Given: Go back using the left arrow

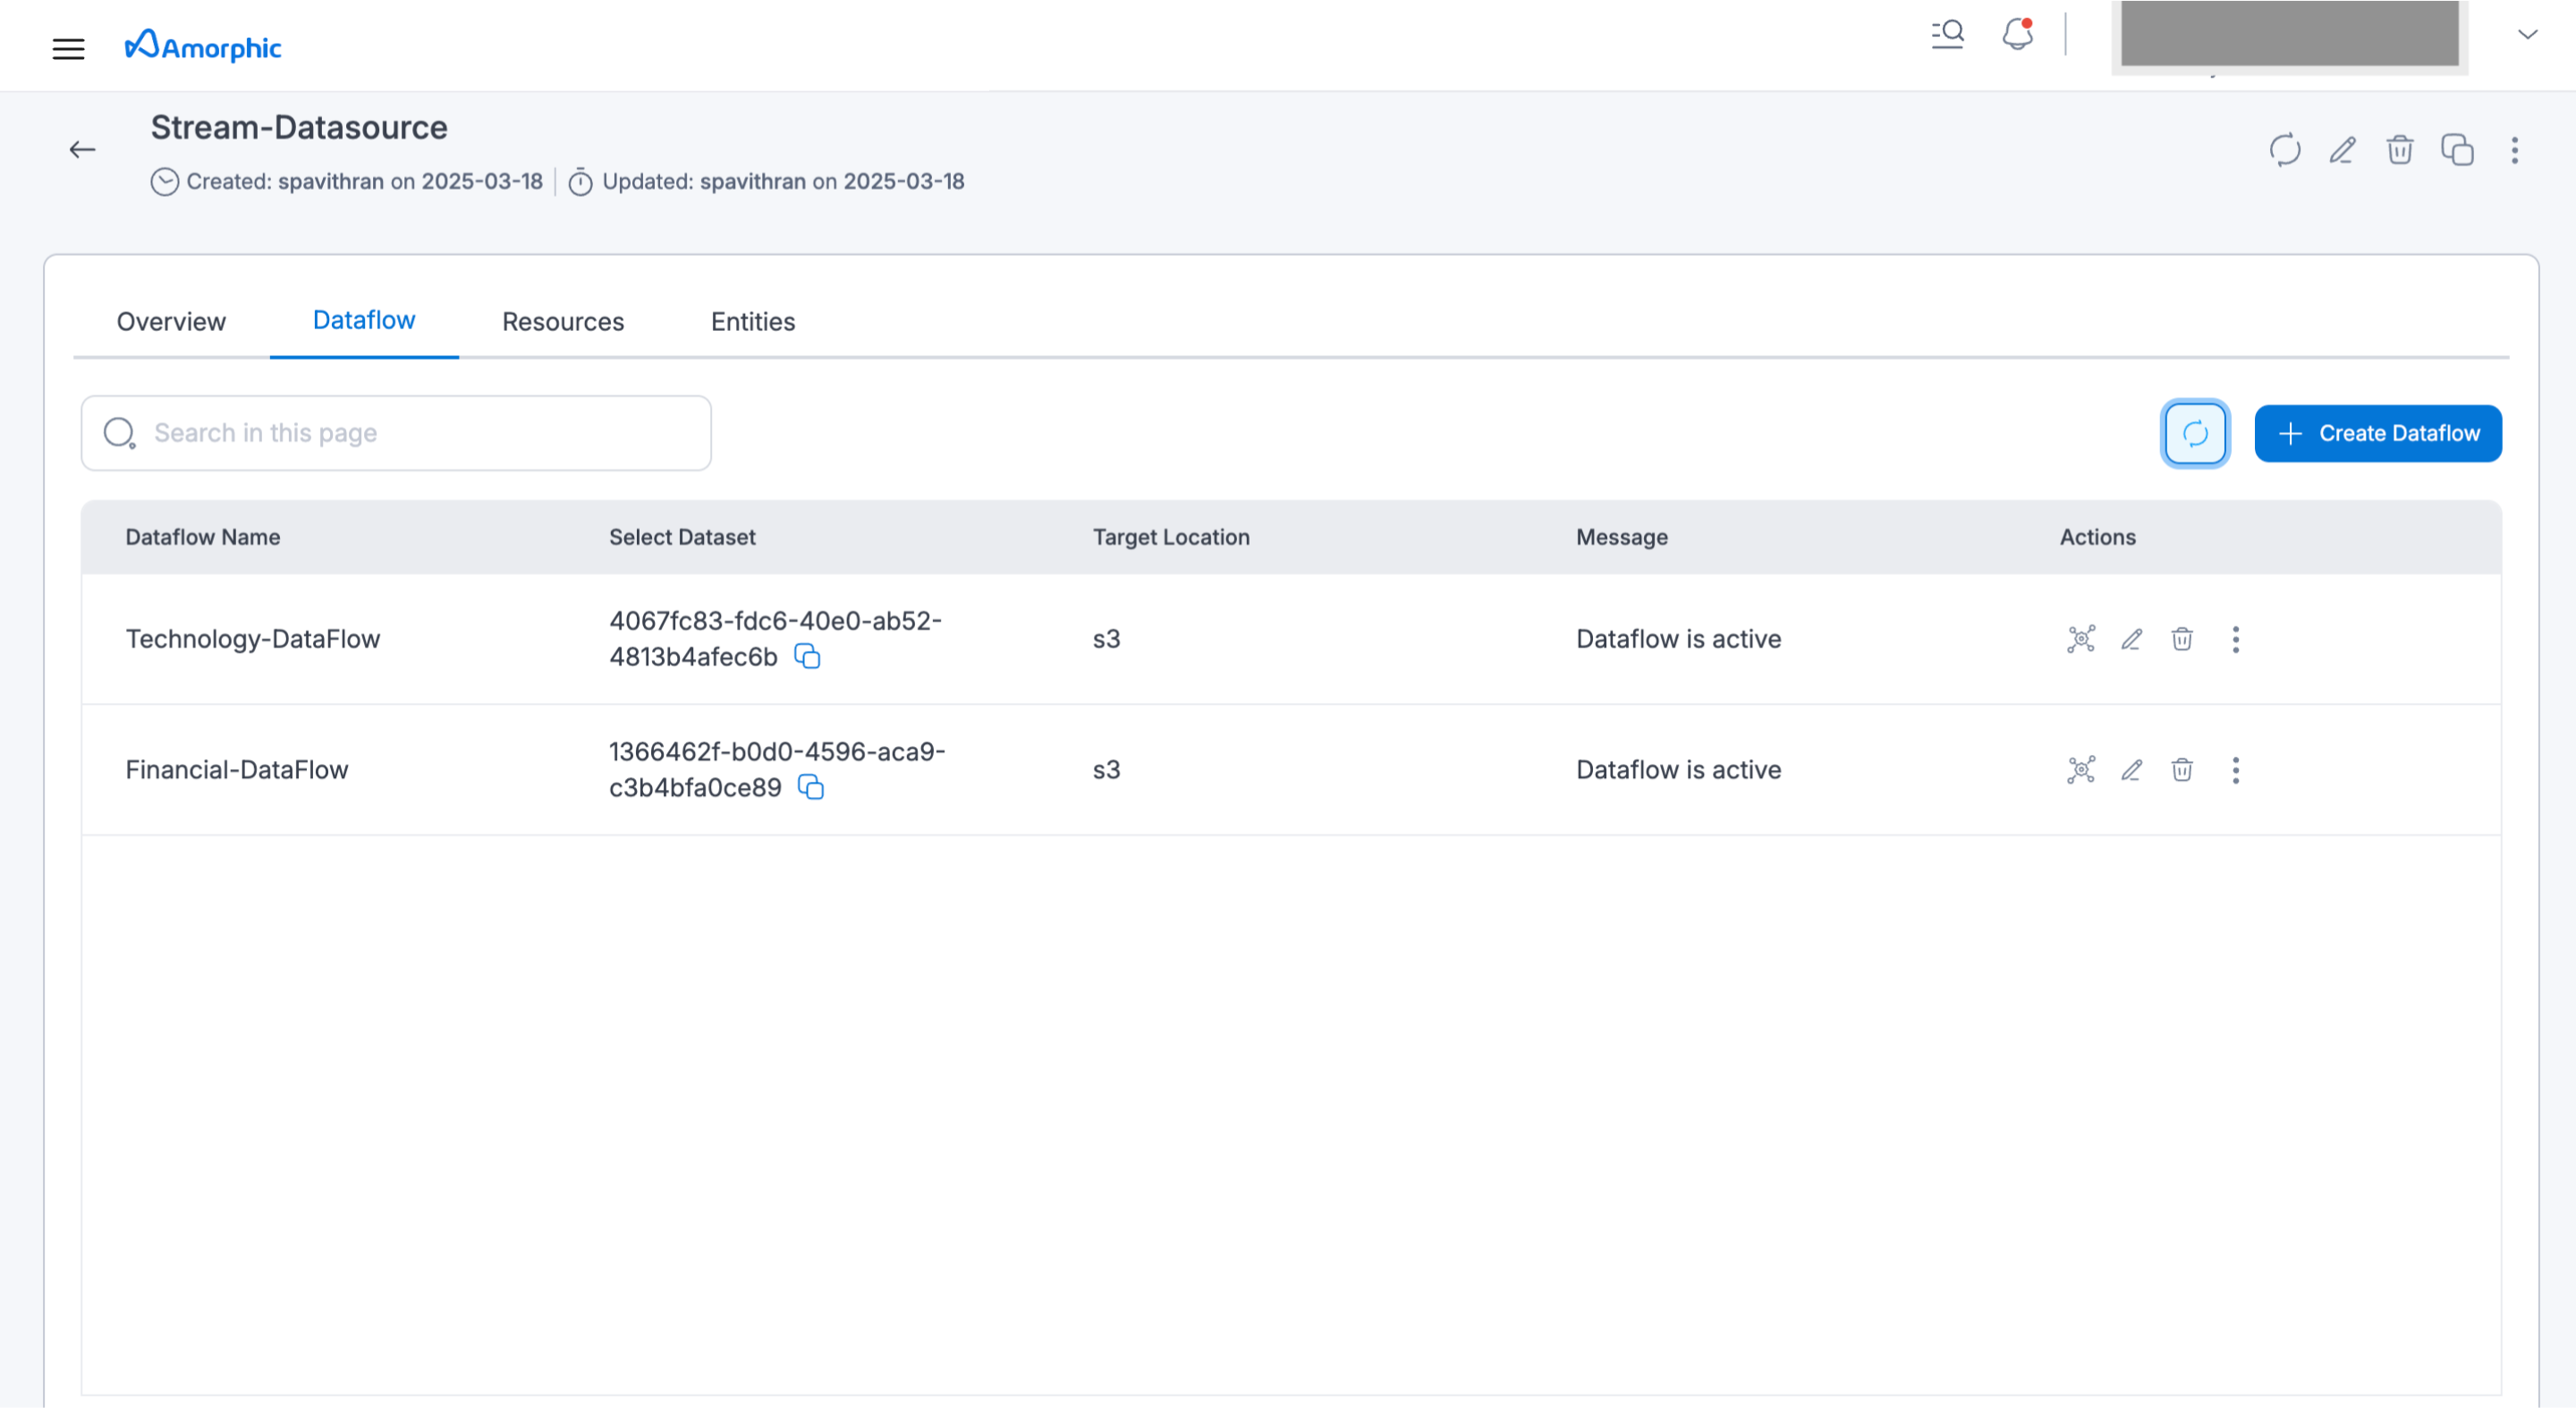Looking at the screenshot, I should click(x=82, y=150).
